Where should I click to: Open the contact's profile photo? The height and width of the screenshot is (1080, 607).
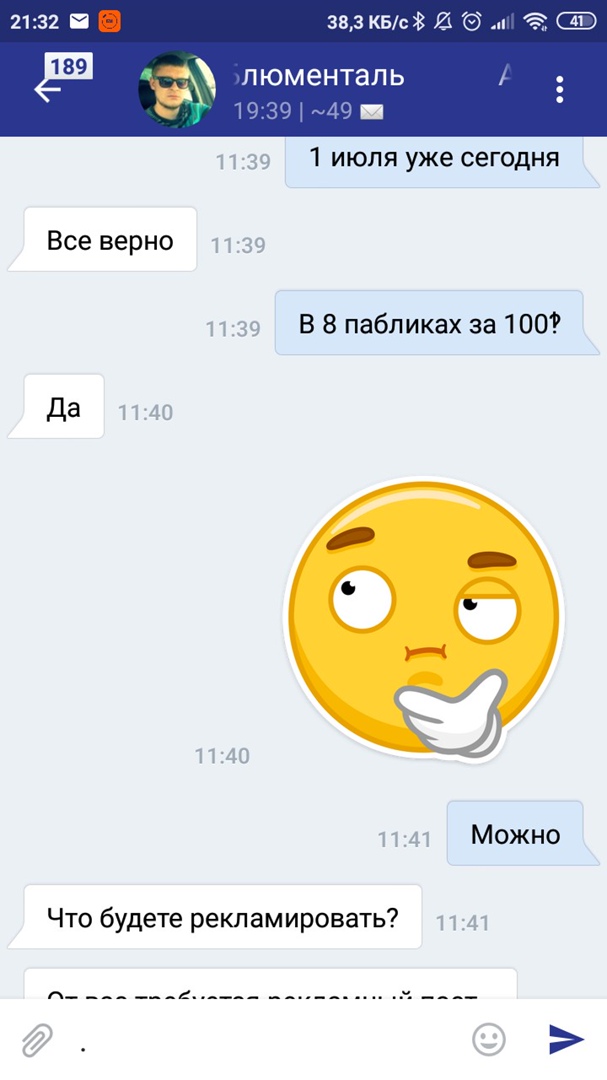point(177,90)
